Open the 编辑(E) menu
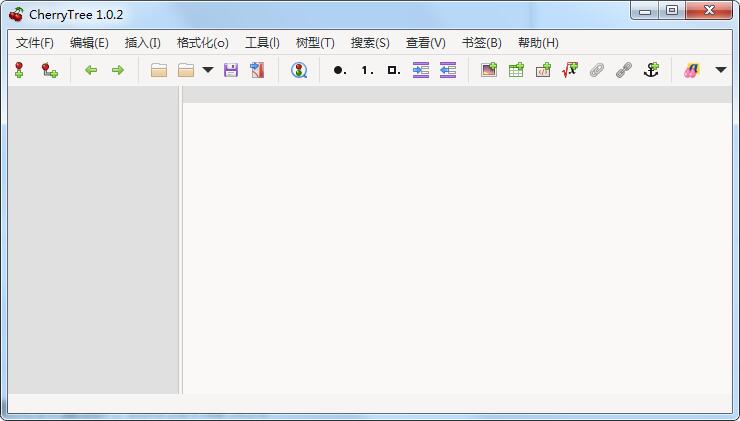Viewport: 740px width, 421px height. coord(89,43)
